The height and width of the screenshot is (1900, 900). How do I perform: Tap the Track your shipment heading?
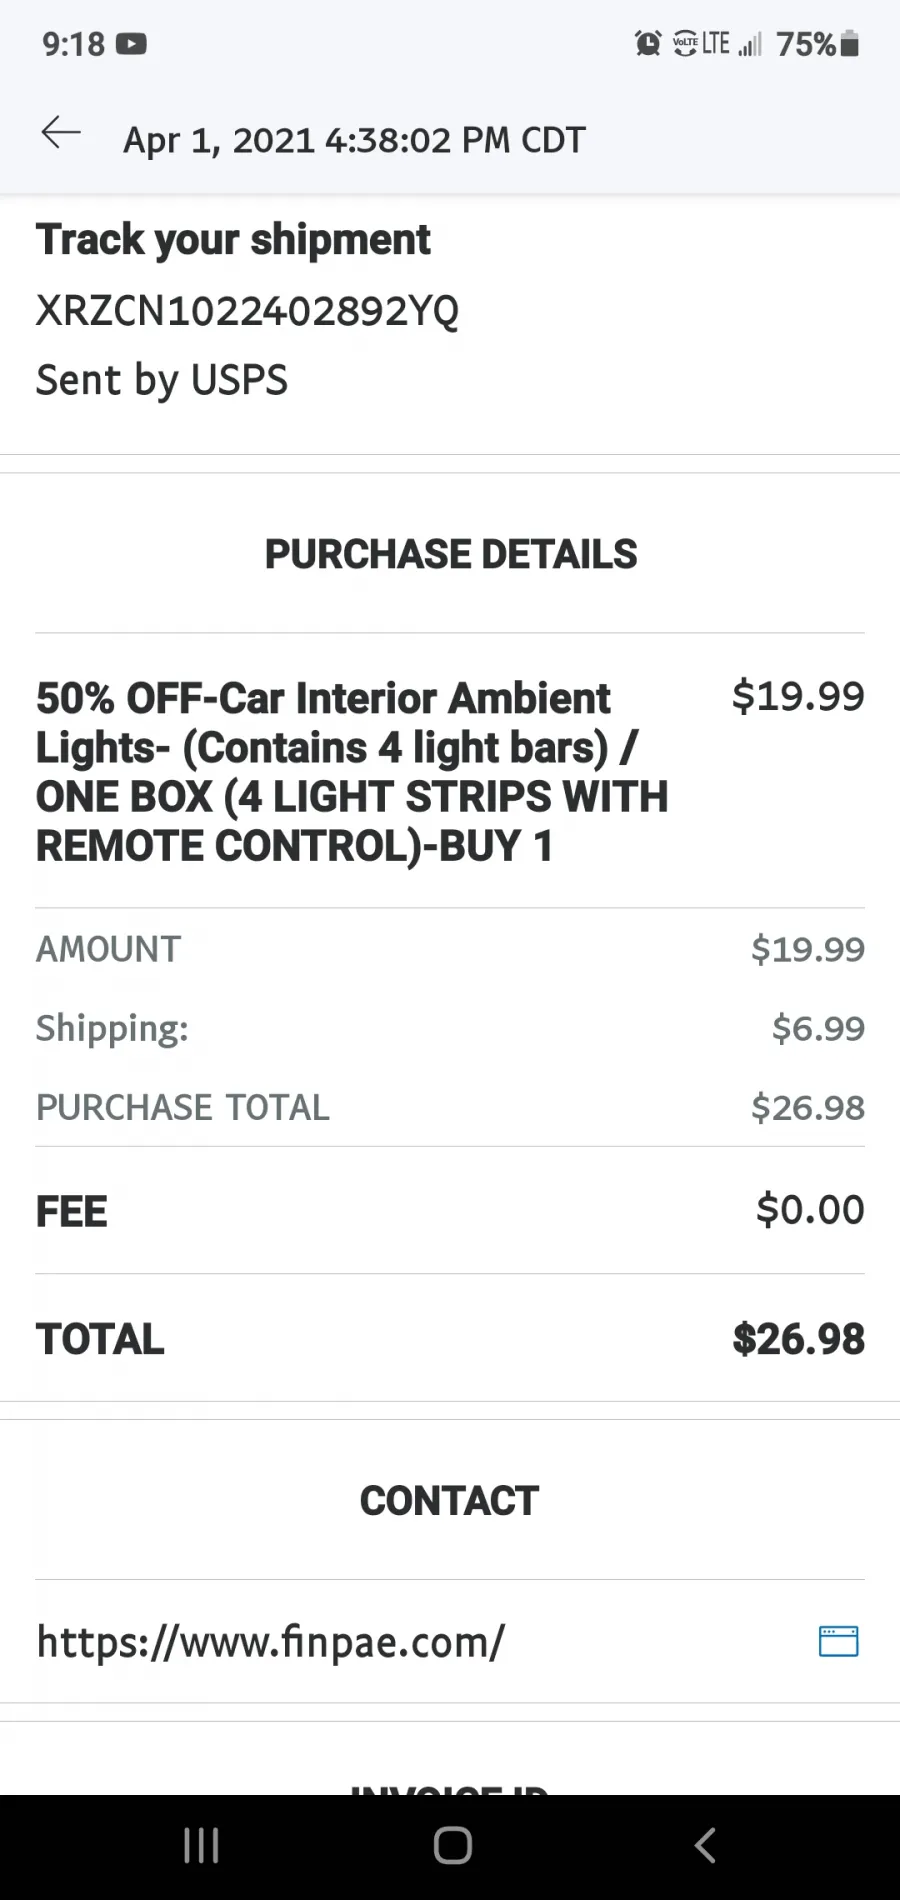tap(233, 240)
